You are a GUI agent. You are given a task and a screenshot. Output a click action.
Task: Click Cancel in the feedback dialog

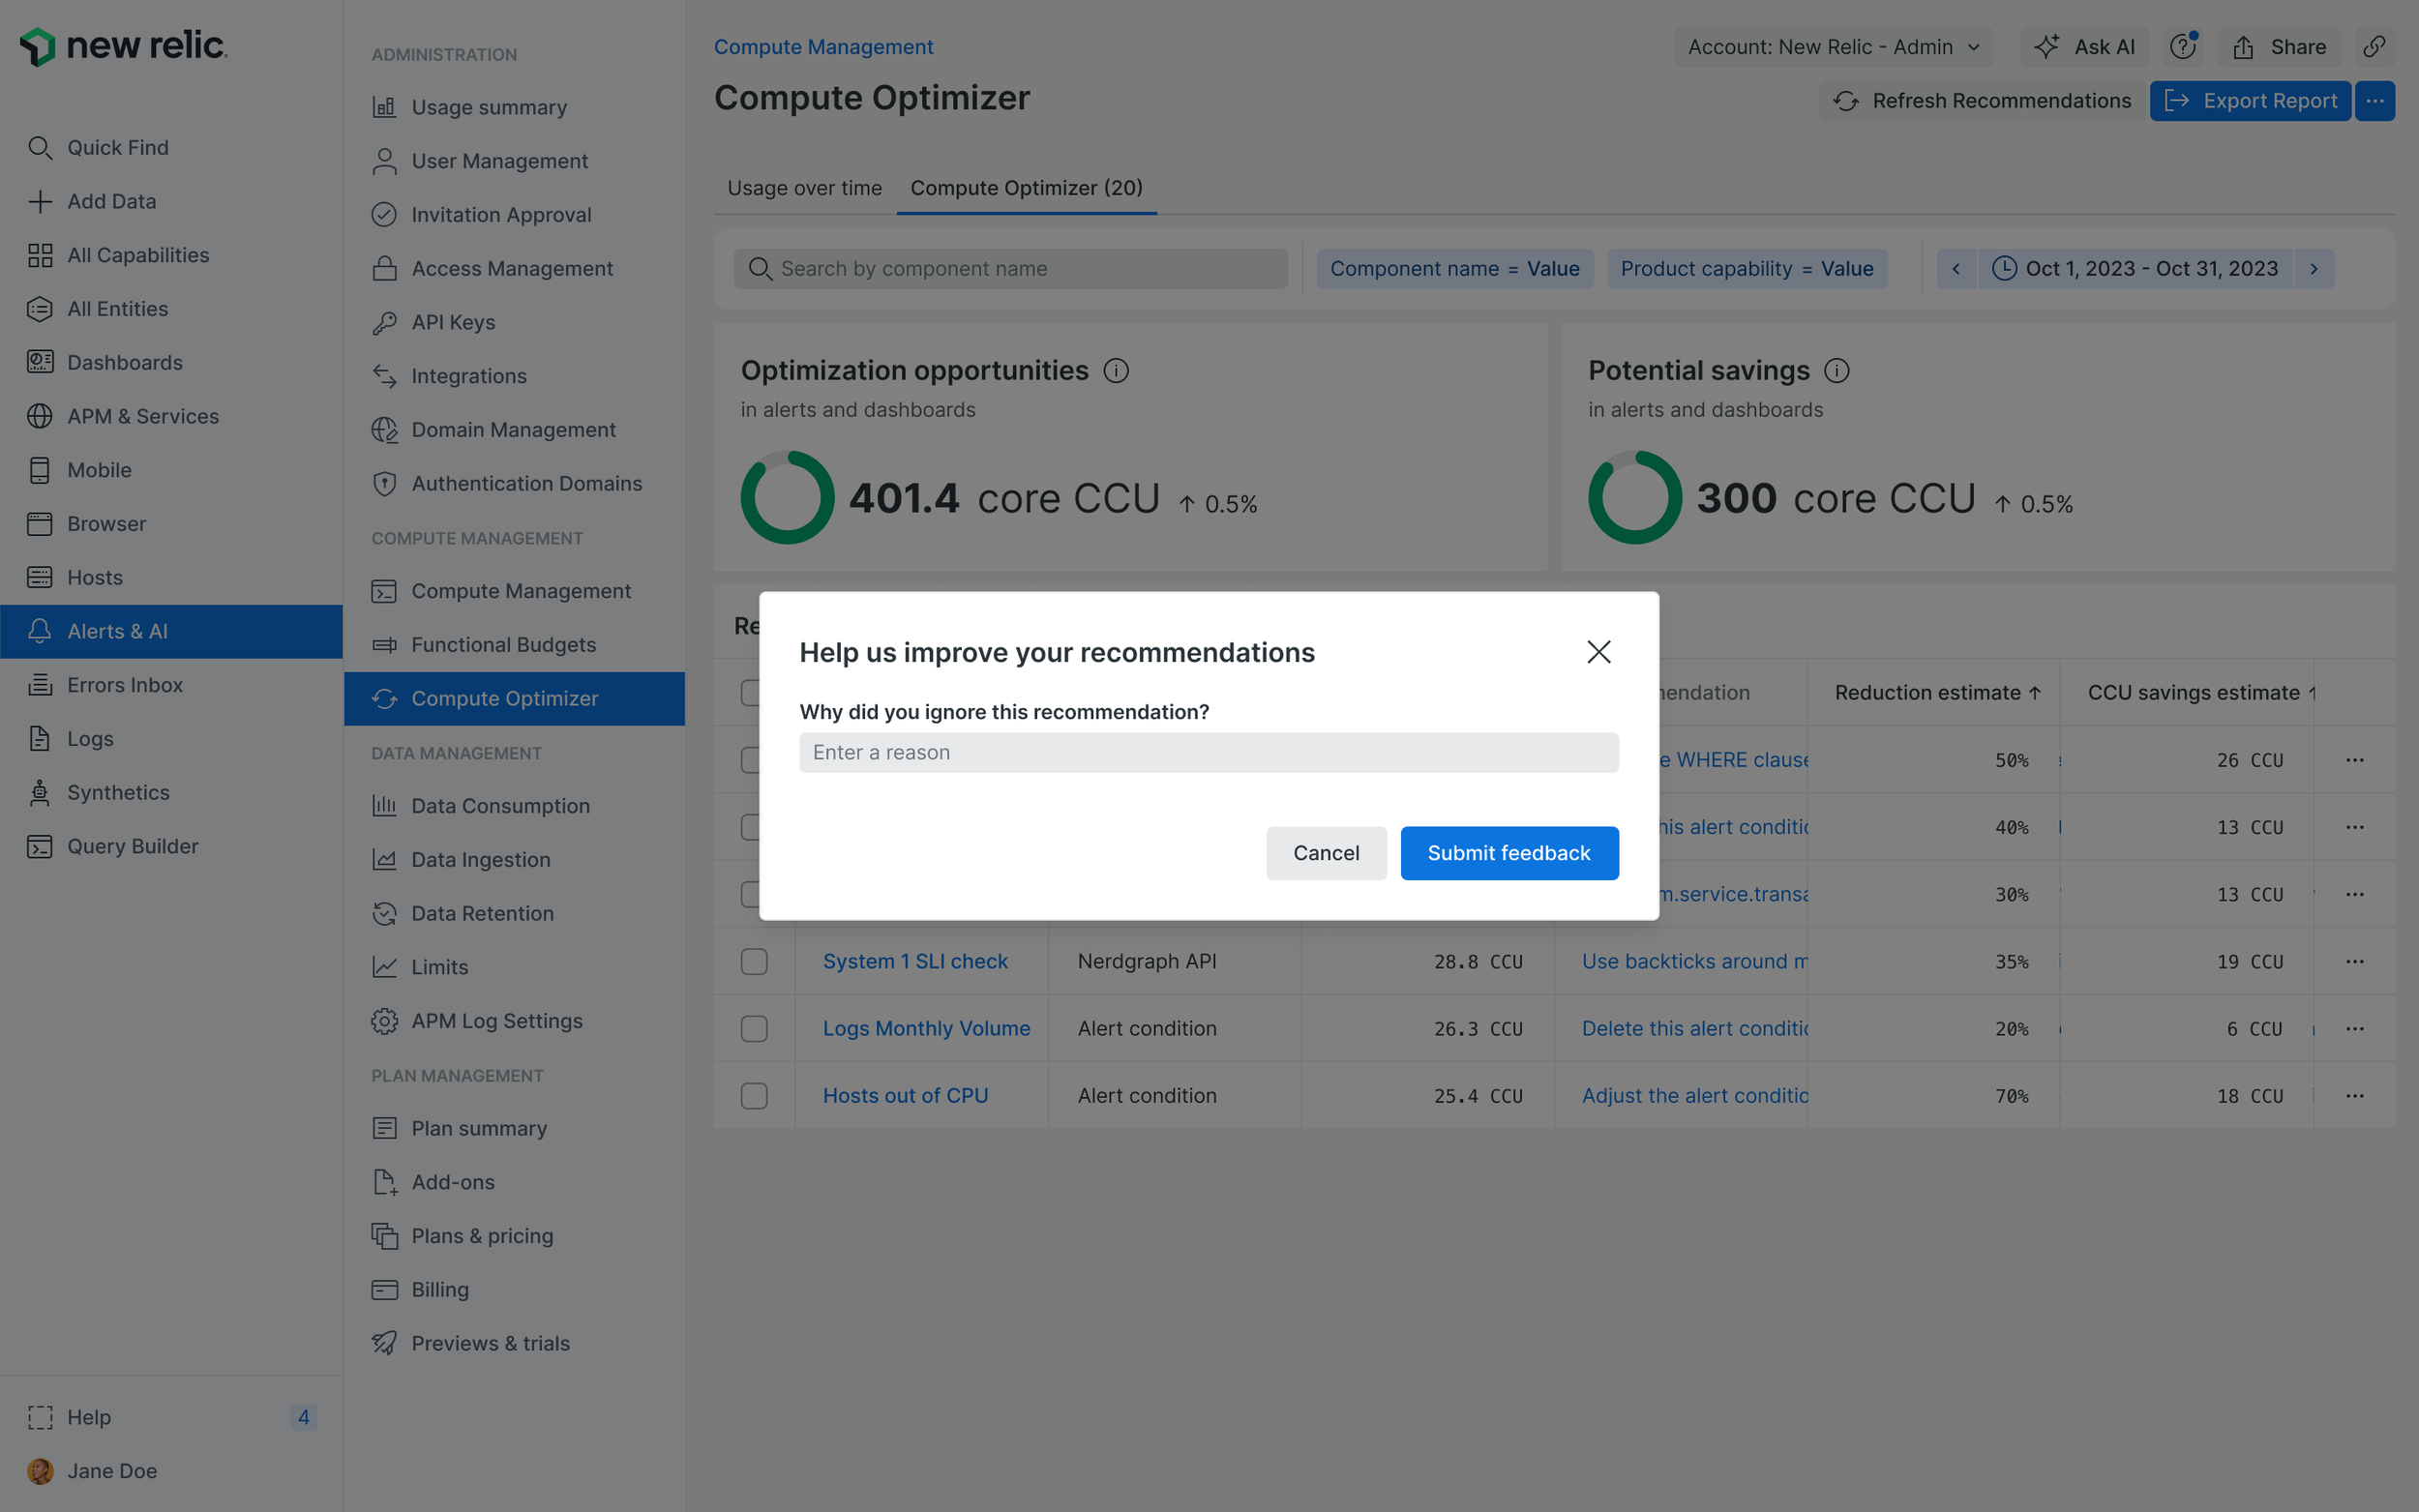[1325, 853]
